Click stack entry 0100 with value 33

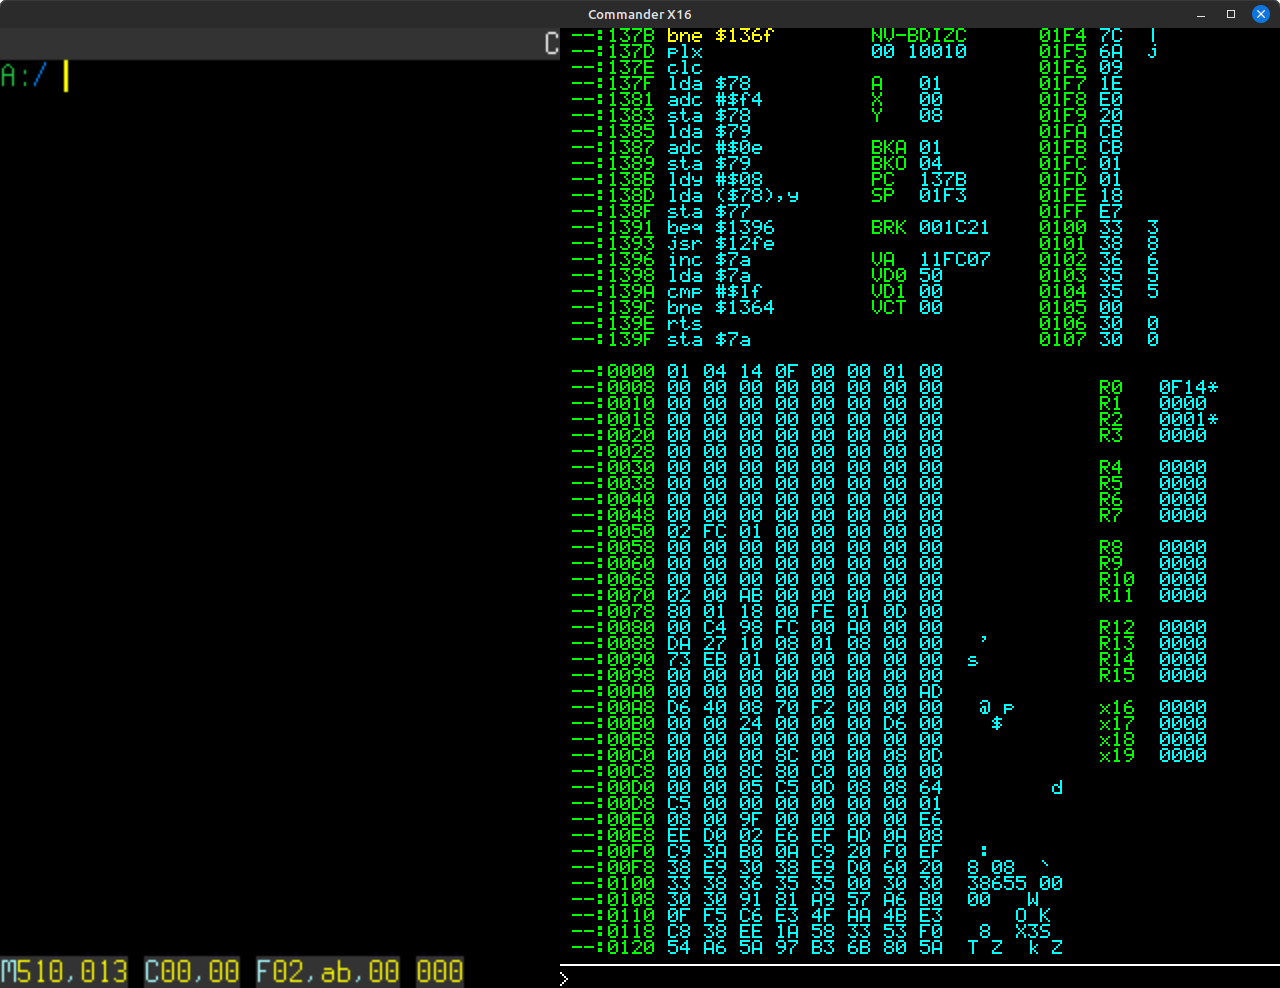1099,228
